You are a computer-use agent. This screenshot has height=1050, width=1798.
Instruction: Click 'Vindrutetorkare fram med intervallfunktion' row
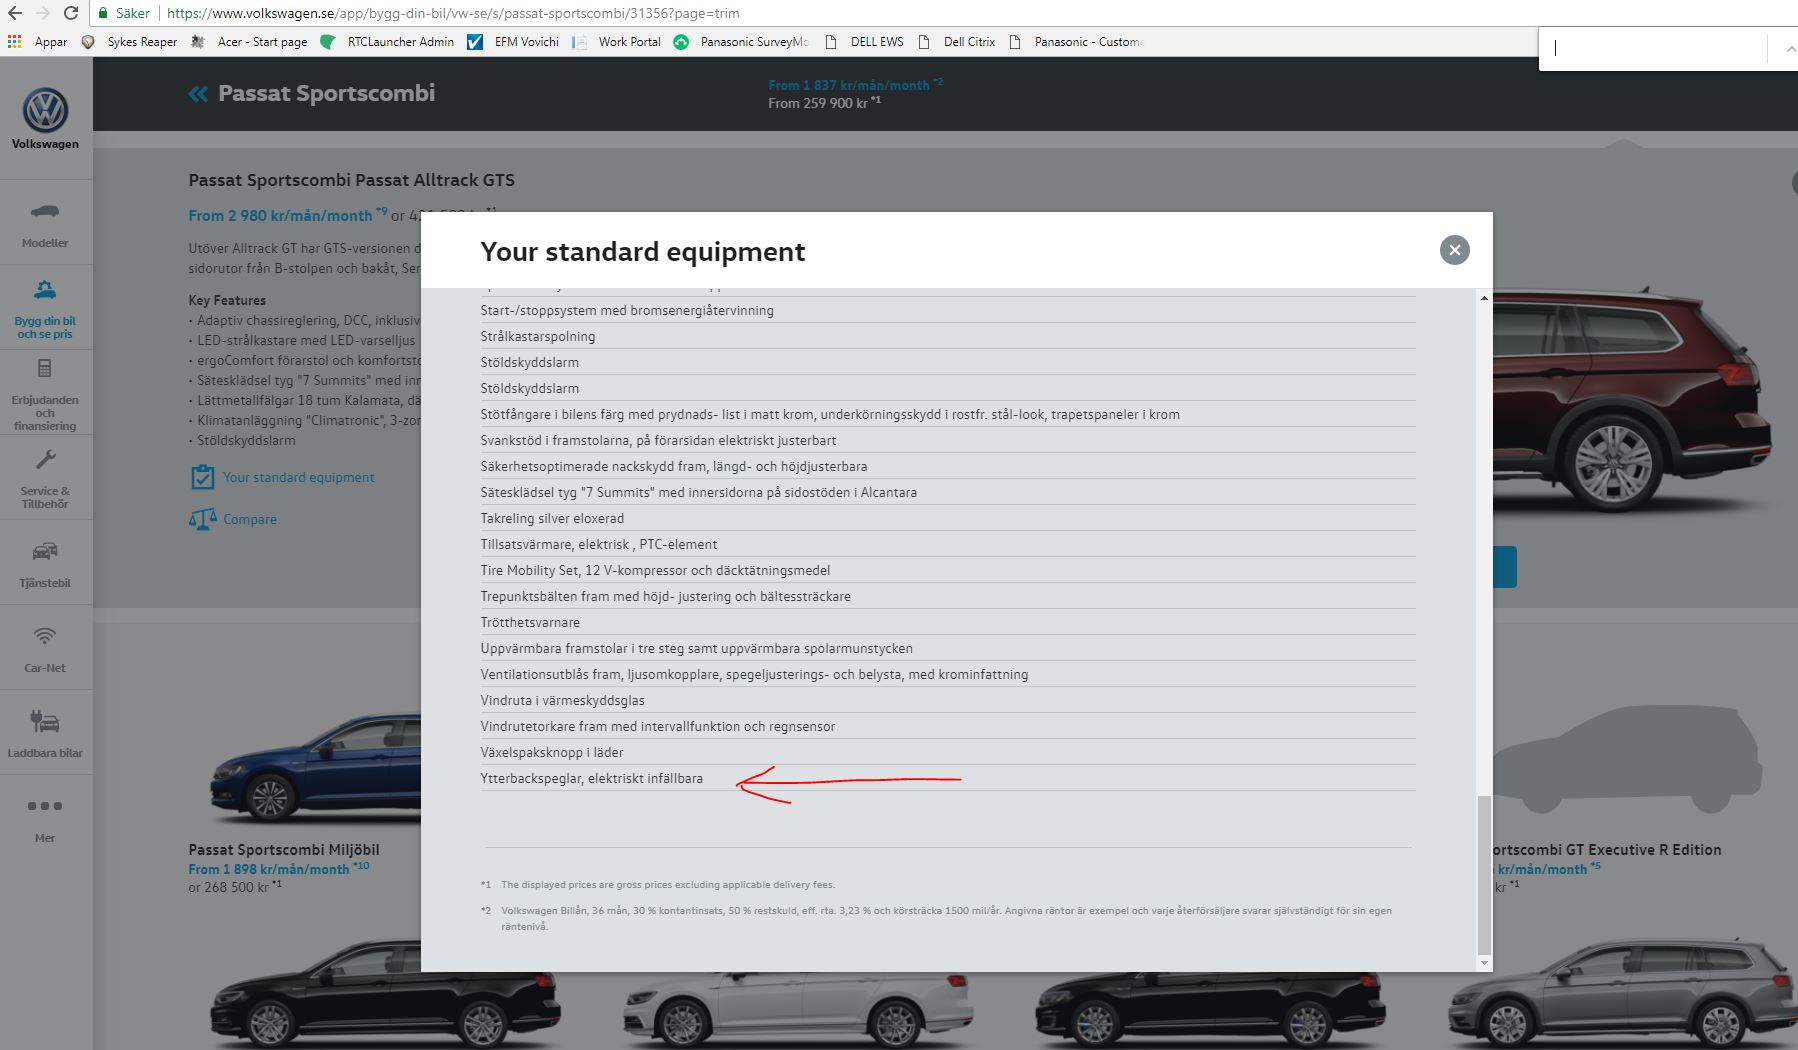[x=947, y=726]
